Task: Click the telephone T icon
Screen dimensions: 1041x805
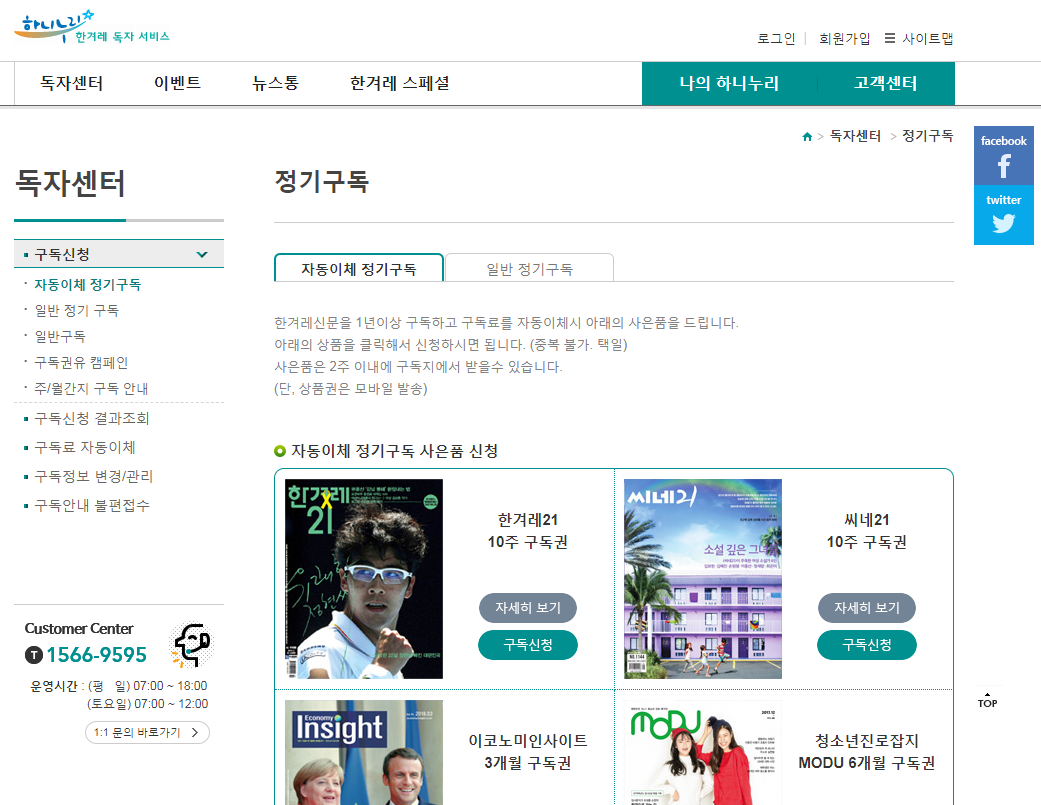Action: click(x=34, y=655)
